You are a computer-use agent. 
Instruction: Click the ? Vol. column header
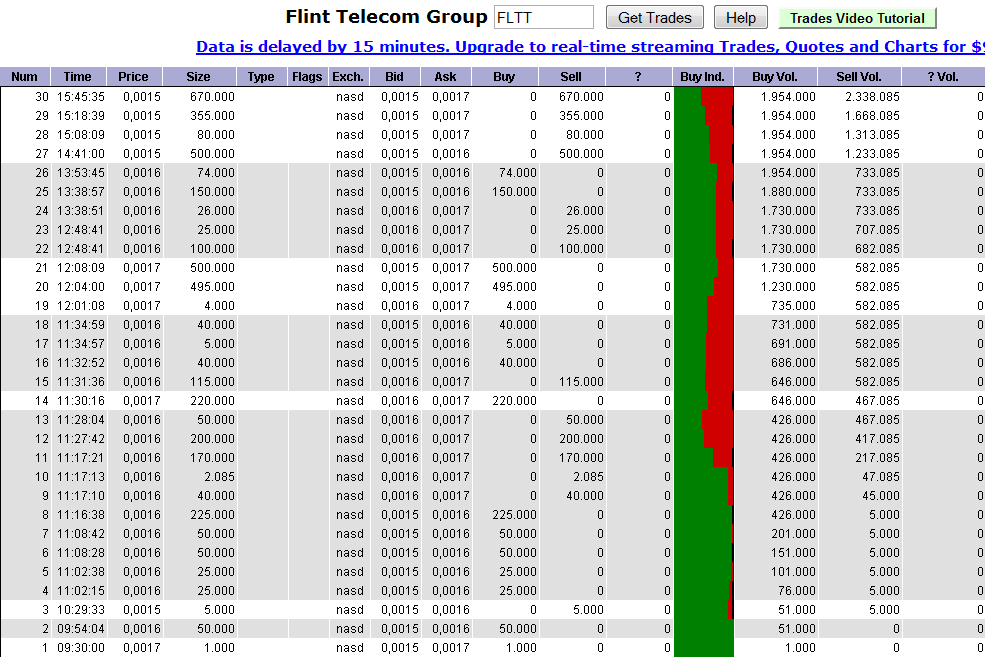(944, 77)
